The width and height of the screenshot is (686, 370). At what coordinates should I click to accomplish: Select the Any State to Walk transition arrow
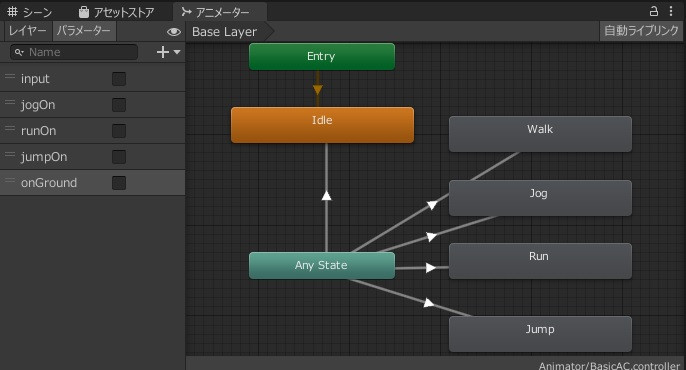[x=432, y=204]
